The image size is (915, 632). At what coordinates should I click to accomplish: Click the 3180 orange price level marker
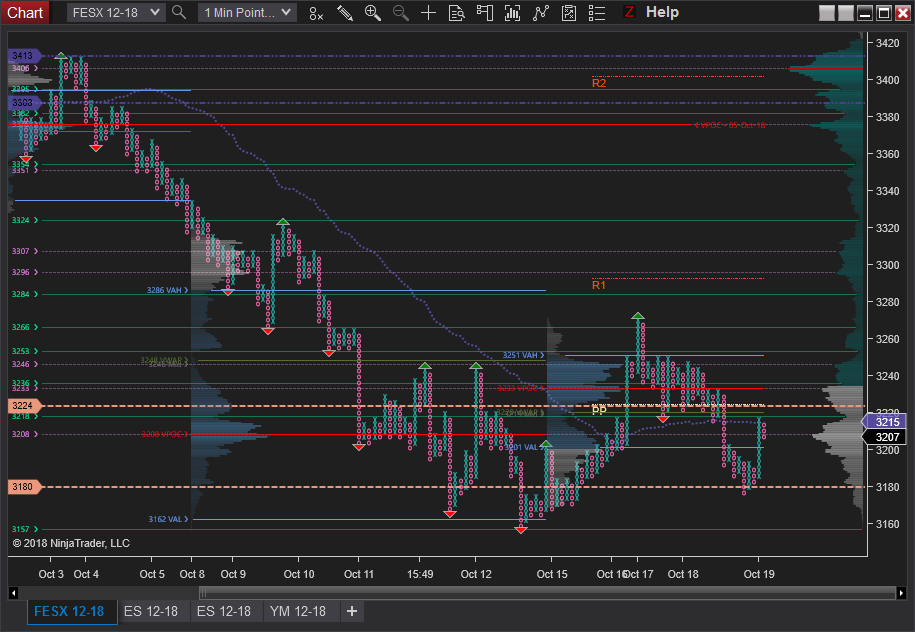23,487
